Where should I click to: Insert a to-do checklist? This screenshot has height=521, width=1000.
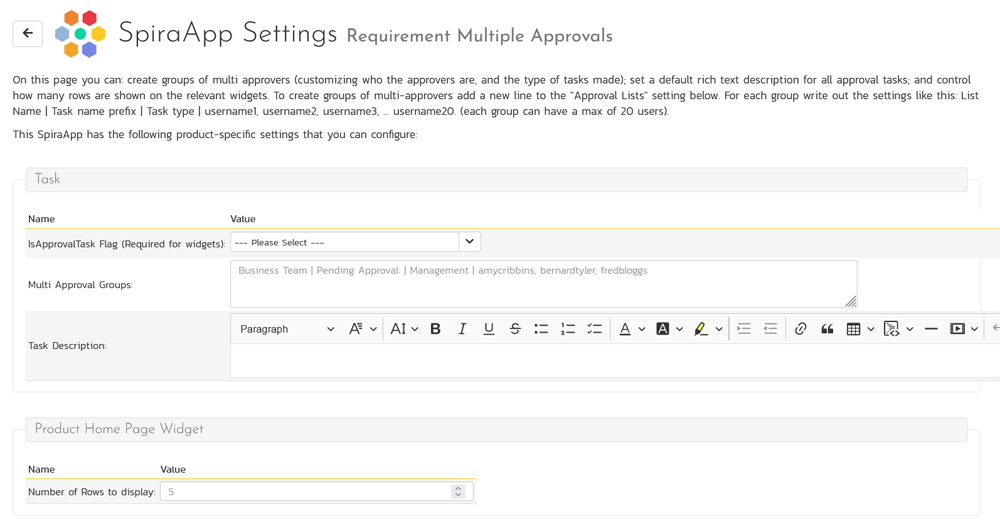[594, 329]
